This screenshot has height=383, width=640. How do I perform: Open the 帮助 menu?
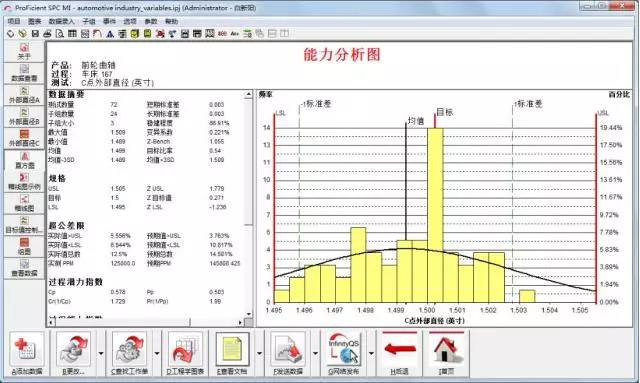(171, 21)
